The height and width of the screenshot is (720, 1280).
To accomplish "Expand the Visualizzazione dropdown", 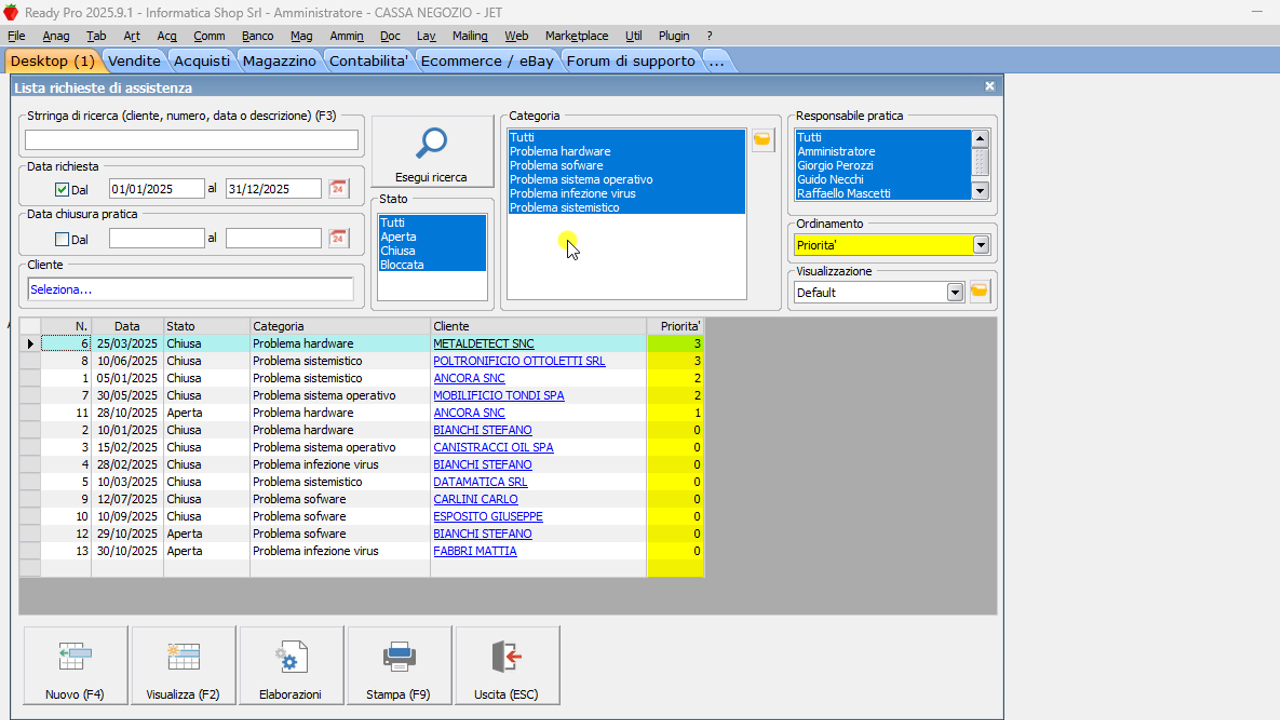I will (x=954, y=292).
